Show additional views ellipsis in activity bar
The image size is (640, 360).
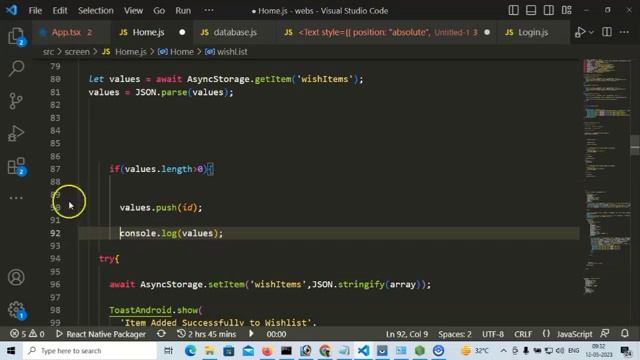[x=16, y=198]
